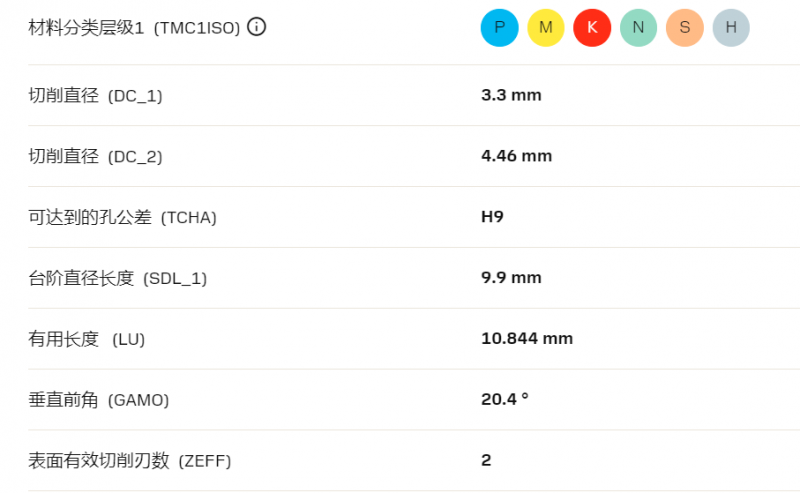The height and width of the screenshot is (493, 800).
Task: Click the 切削直径 (DC_2) label
Action: pyautogui.click(x=95, y=156)
